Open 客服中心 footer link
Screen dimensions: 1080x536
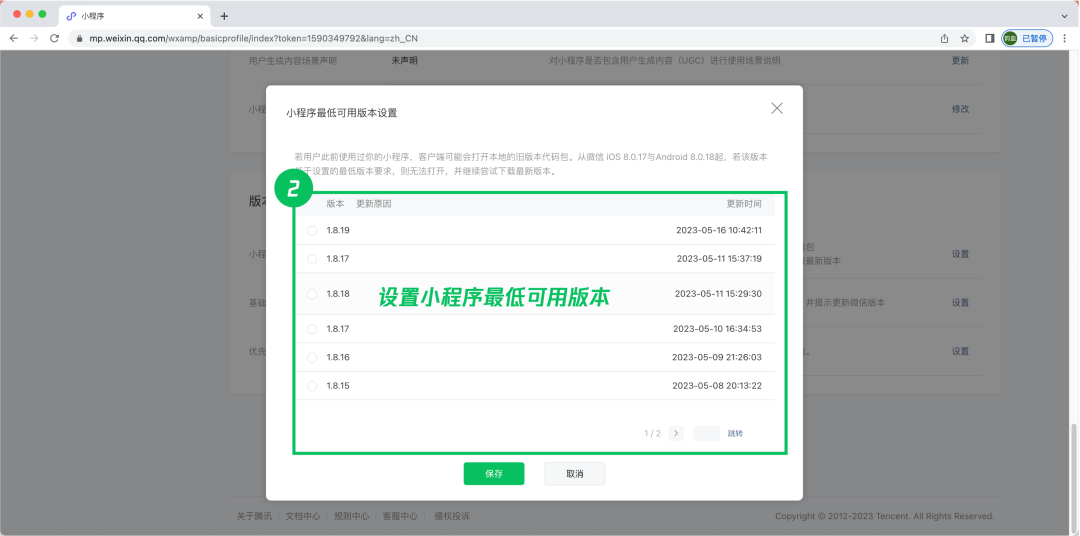point(400,516)
